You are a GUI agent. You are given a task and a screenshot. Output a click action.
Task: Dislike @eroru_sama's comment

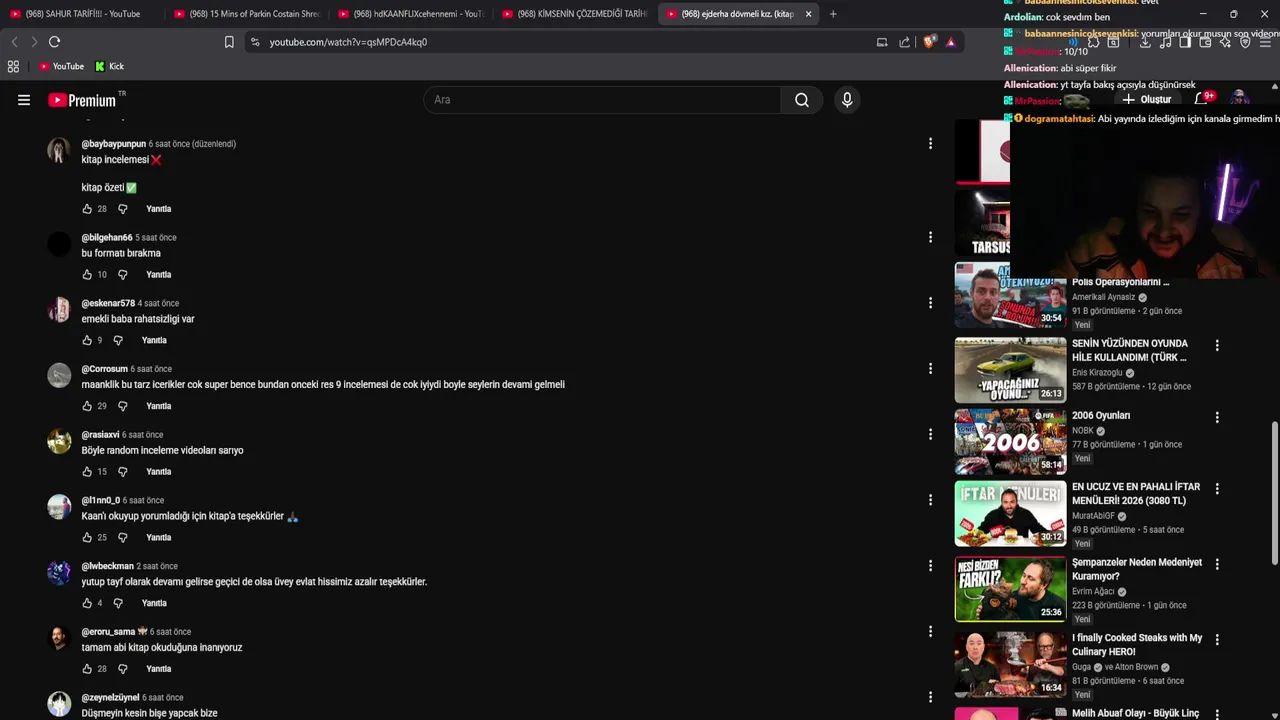(123, 668)
